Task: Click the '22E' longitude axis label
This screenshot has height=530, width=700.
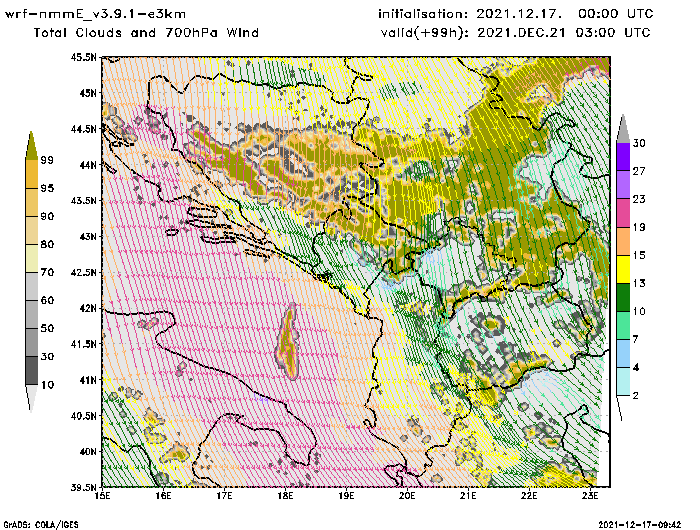Action: (x=529, y=496)
